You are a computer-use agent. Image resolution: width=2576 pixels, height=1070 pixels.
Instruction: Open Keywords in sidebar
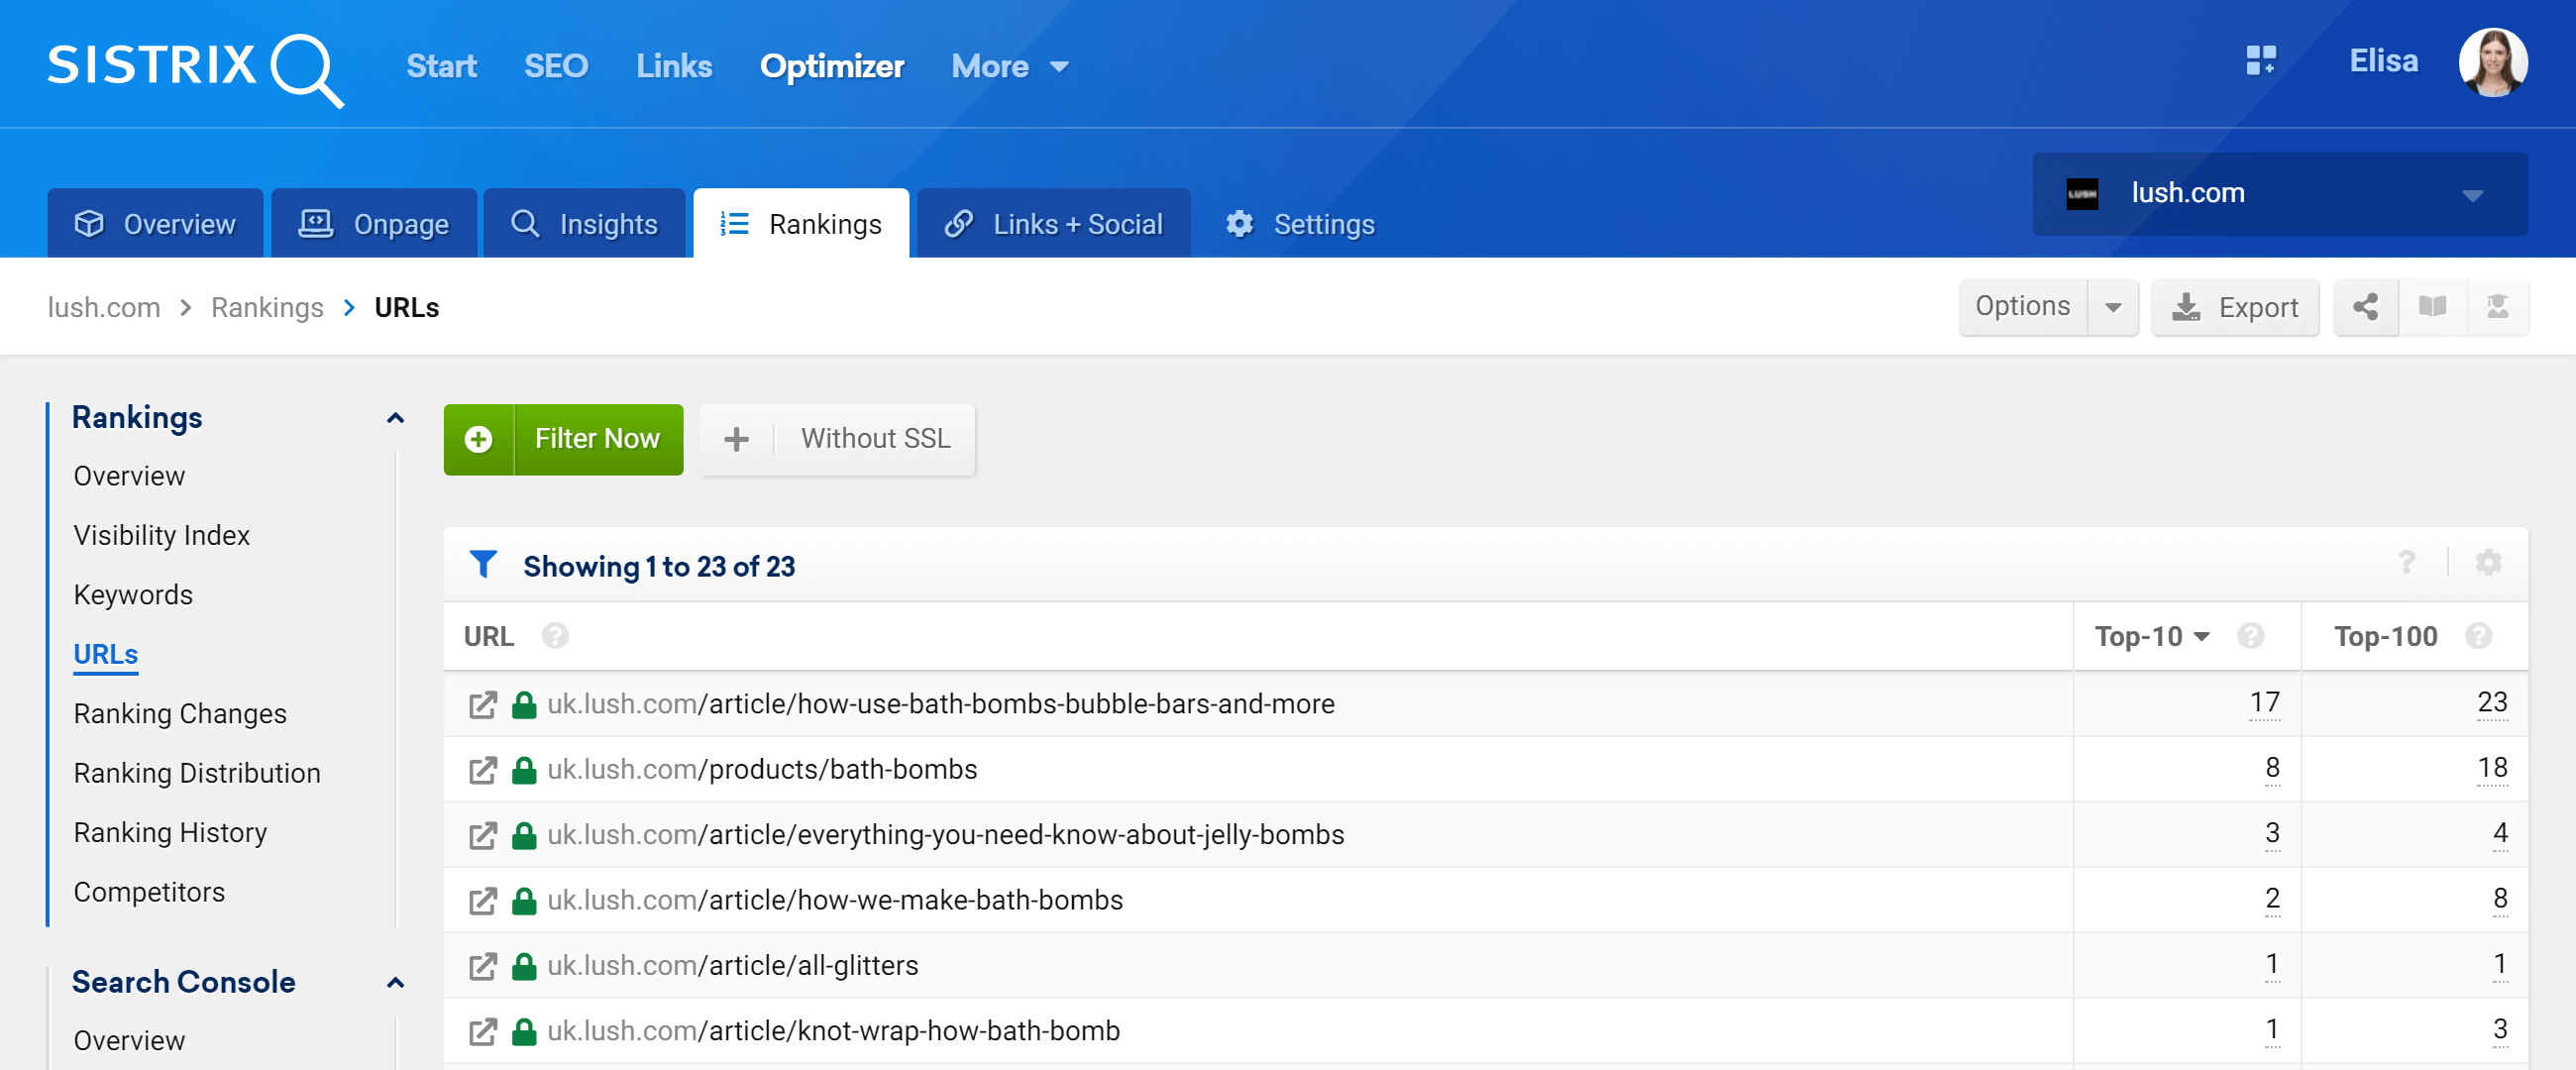click(133, 595)
